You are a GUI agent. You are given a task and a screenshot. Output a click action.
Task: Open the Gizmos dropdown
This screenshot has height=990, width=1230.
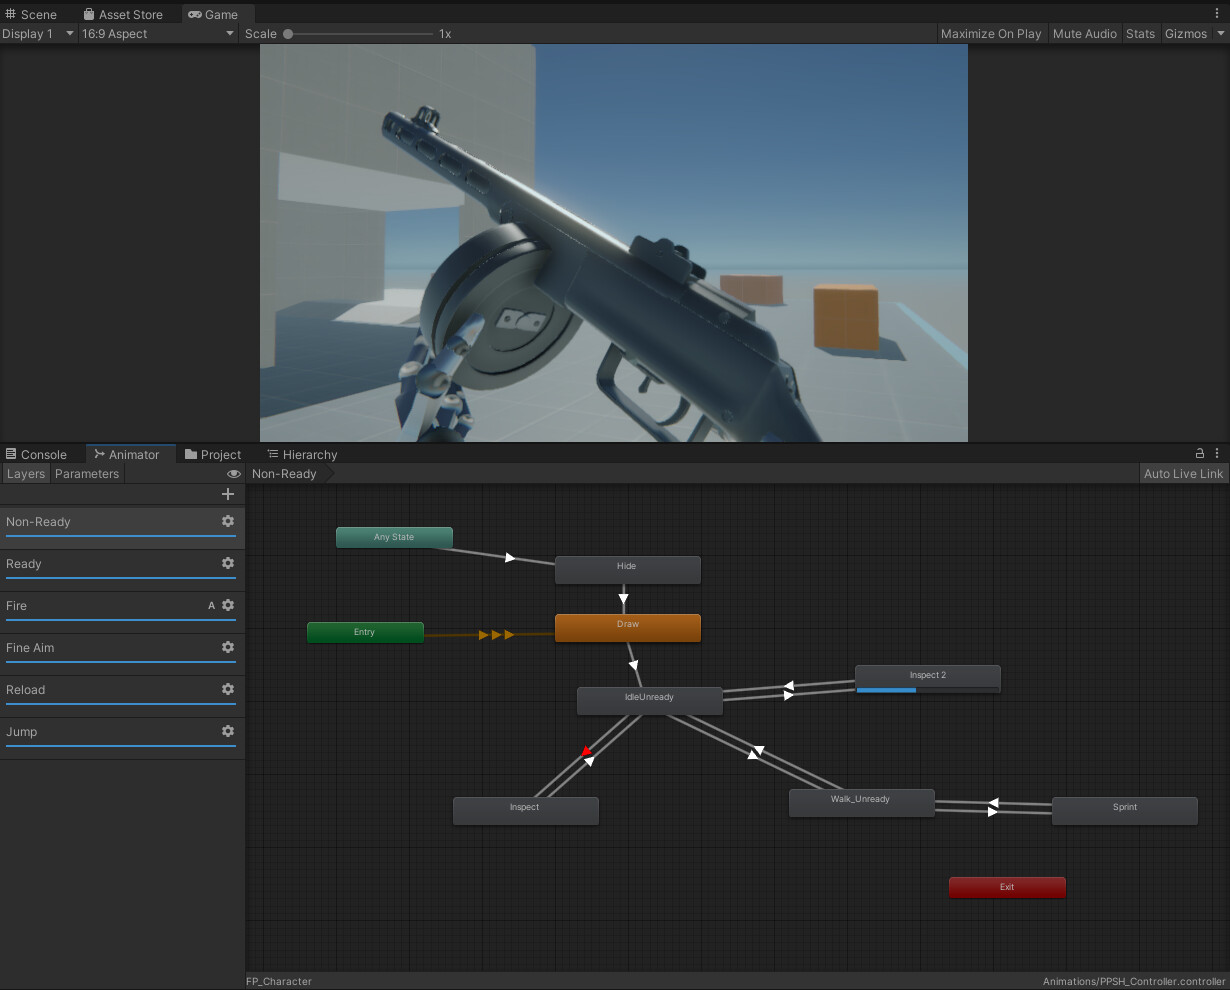1186,33
